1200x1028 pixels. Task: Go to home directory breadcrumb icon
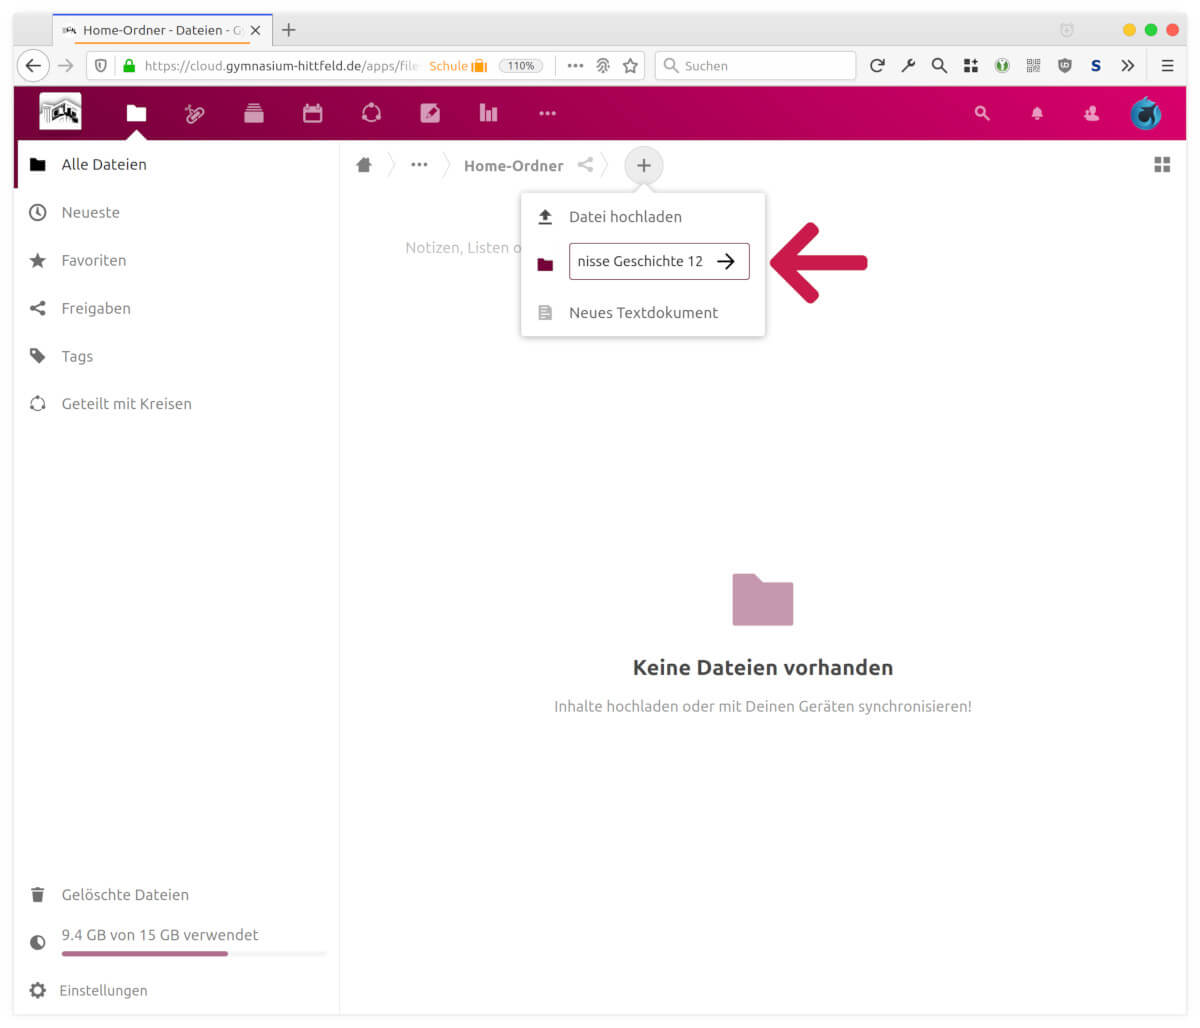click(364, 165)
